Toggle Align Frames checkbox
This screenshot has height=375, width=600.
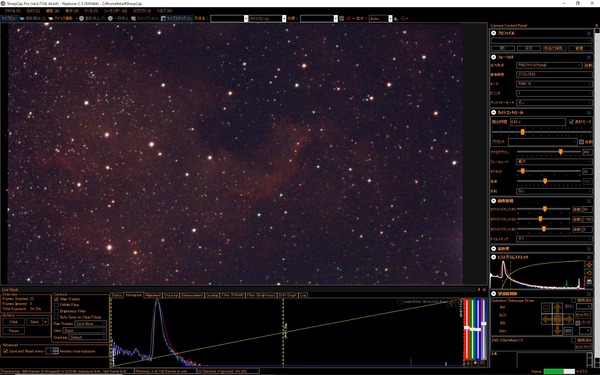56,299
